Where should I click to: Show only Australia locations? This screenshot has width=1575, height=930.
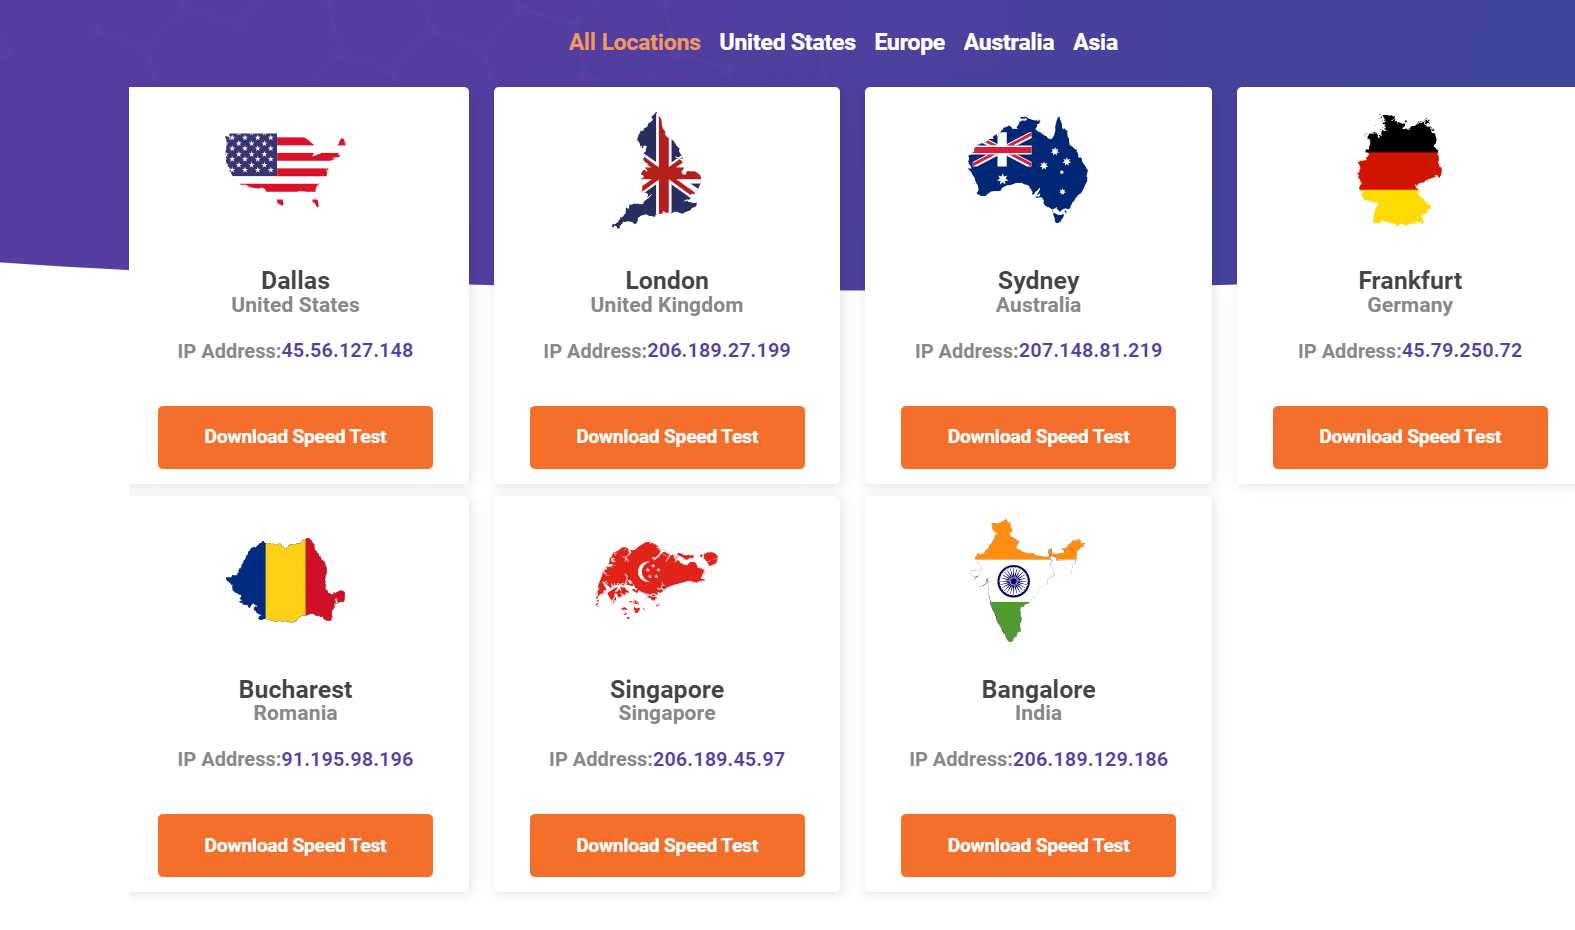click(1008, 42)
